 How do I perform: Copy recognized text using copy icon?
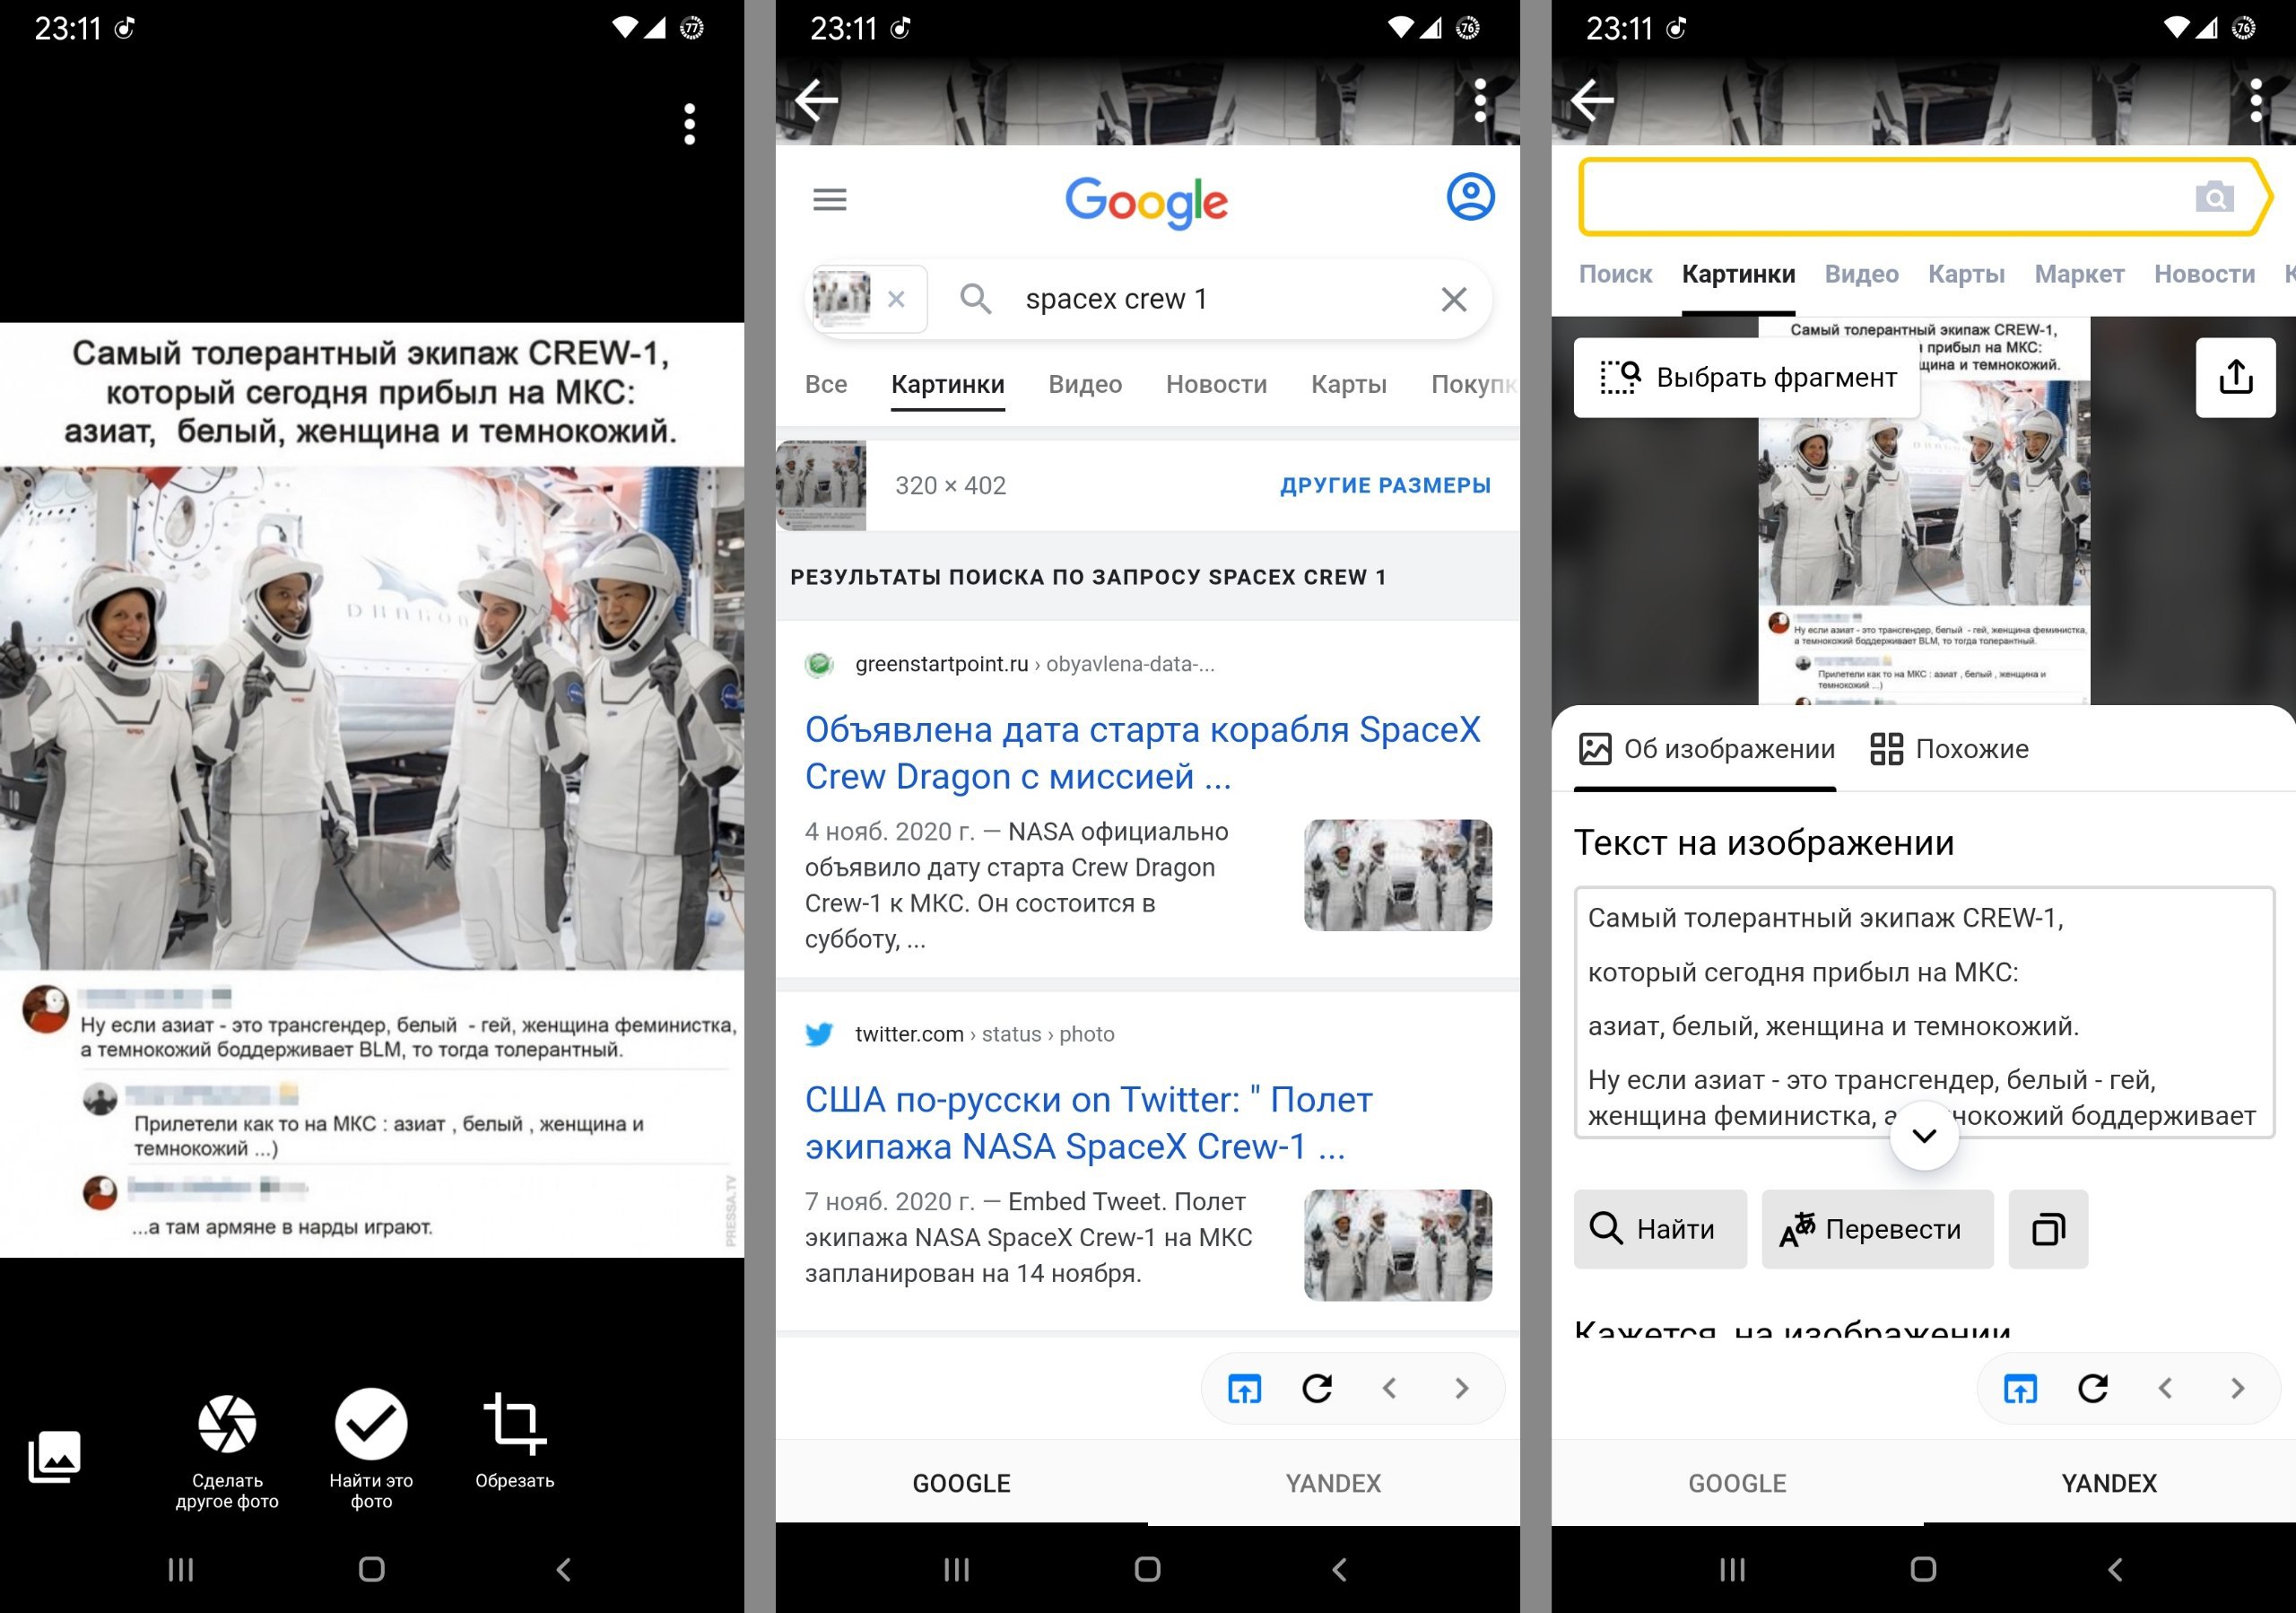coord(2047,1229)
